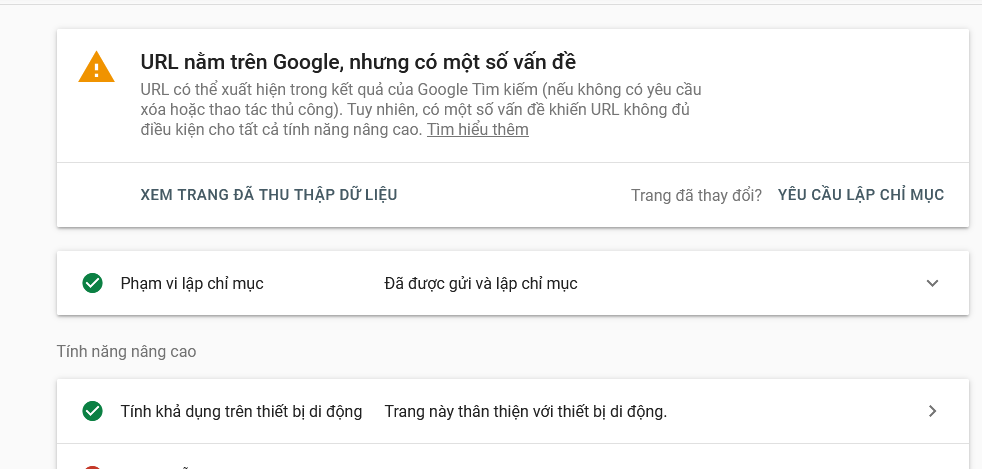Click the heading 'URL nằm trên Google'

pyautogui.click(x=241, y=62)
